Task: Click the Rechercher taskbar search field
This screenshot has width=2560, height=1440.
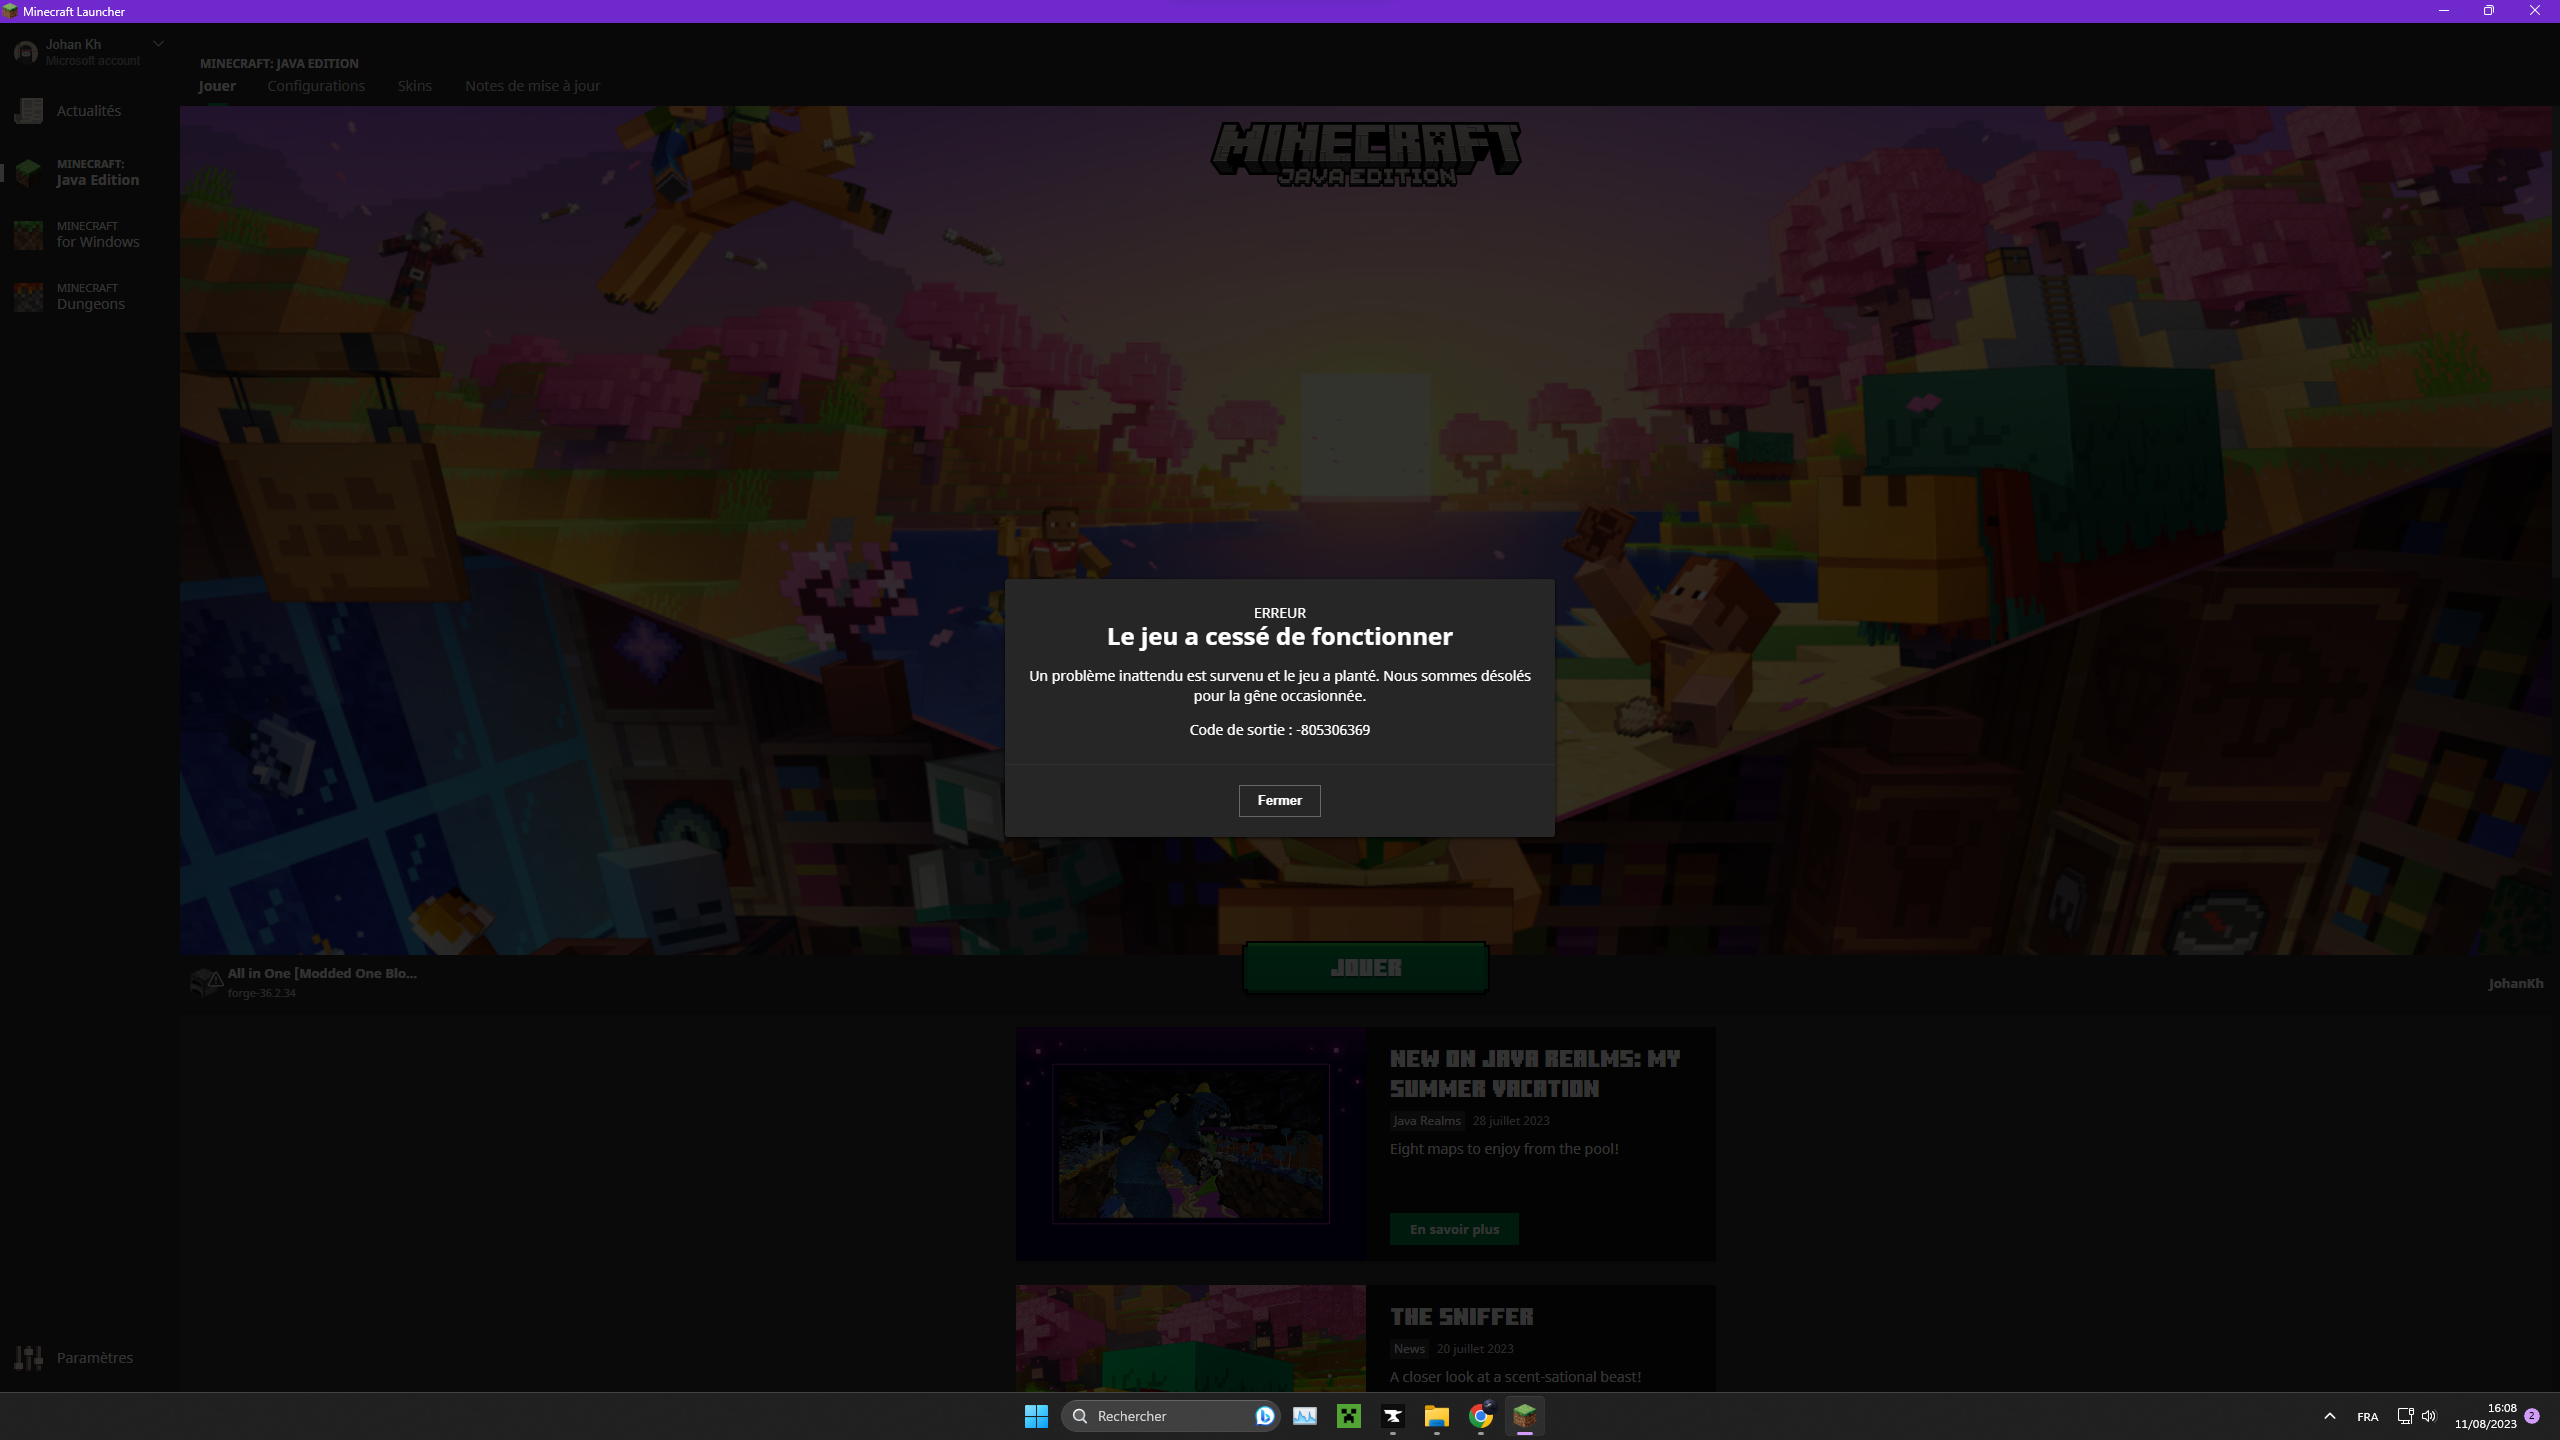Action: click(1170, 1416)
